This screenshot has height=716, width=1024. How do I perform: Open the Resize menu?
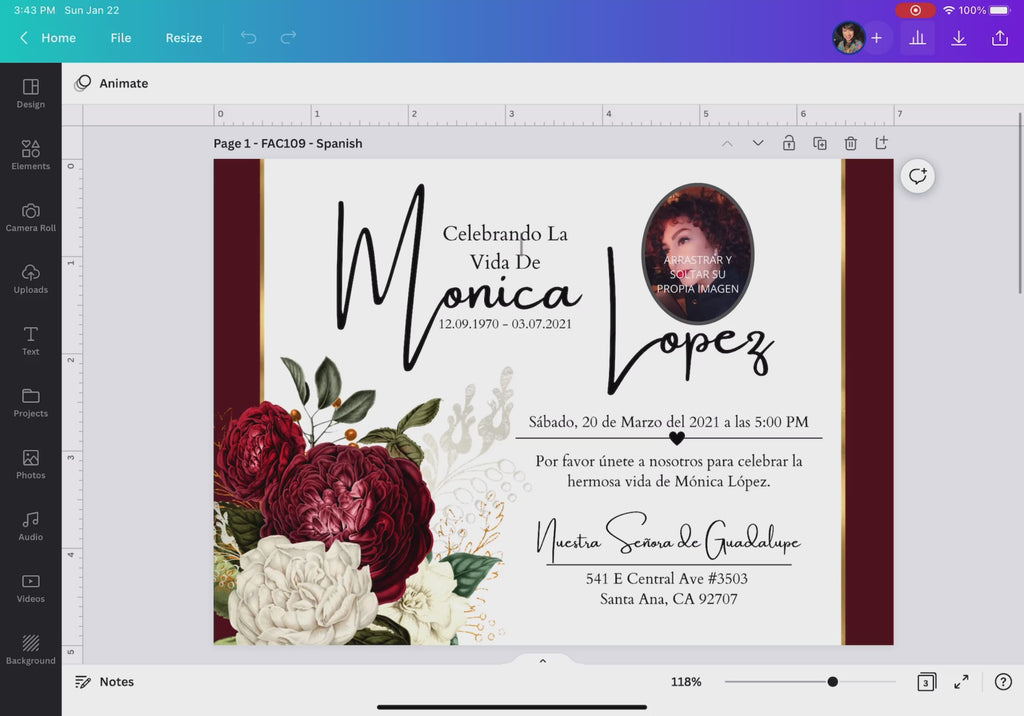pyautogui.click(x=184, y=38)
